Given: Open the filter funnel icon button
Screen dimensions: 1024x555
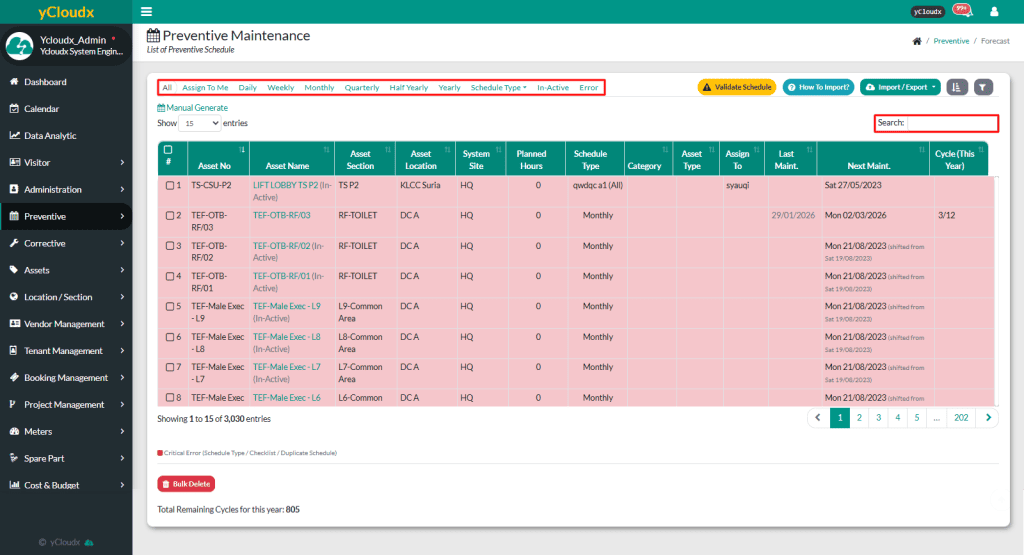Looking at the screenshot, I should pos(984,87).
